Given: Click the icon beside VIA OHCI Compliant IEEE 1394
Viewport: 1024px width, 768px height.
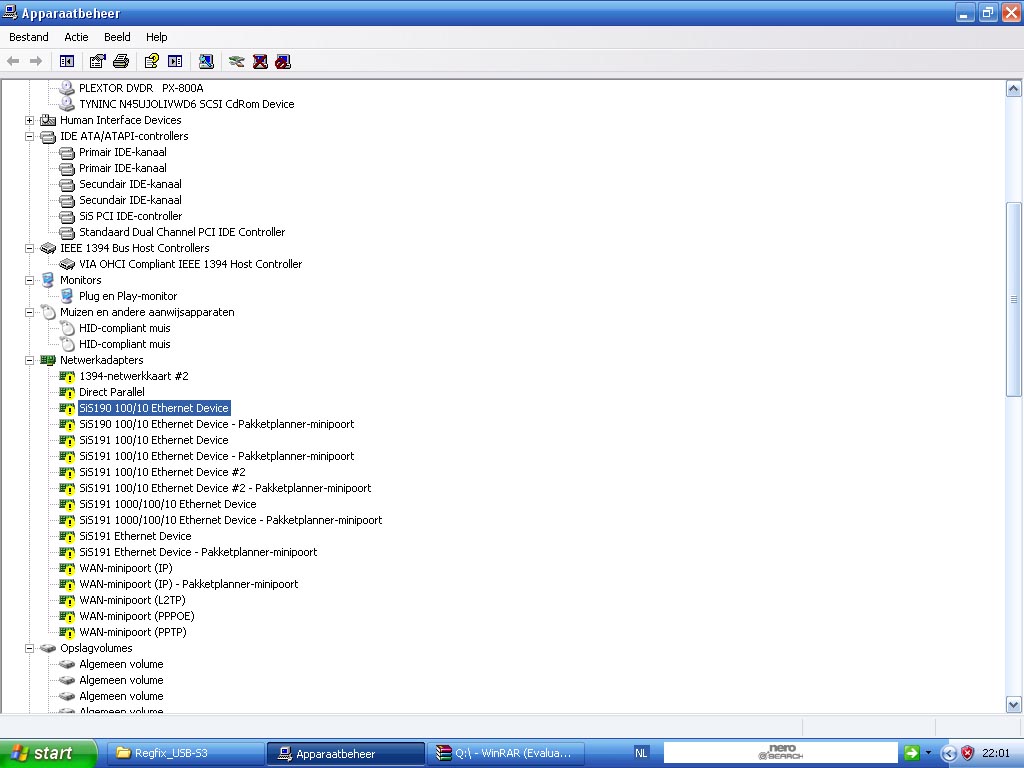Looking at the screenshot, I should pyautogui.click(x=67, y=264).
